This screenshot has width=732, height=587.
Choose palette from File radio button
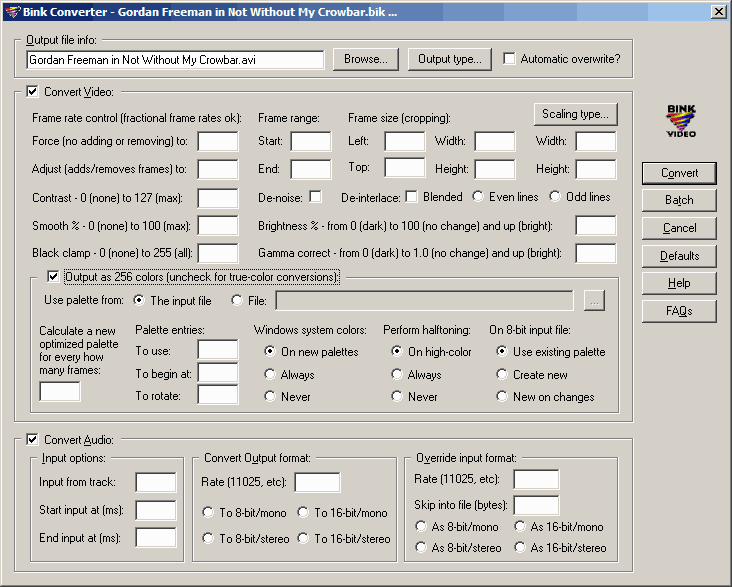(x=237, y=300)
